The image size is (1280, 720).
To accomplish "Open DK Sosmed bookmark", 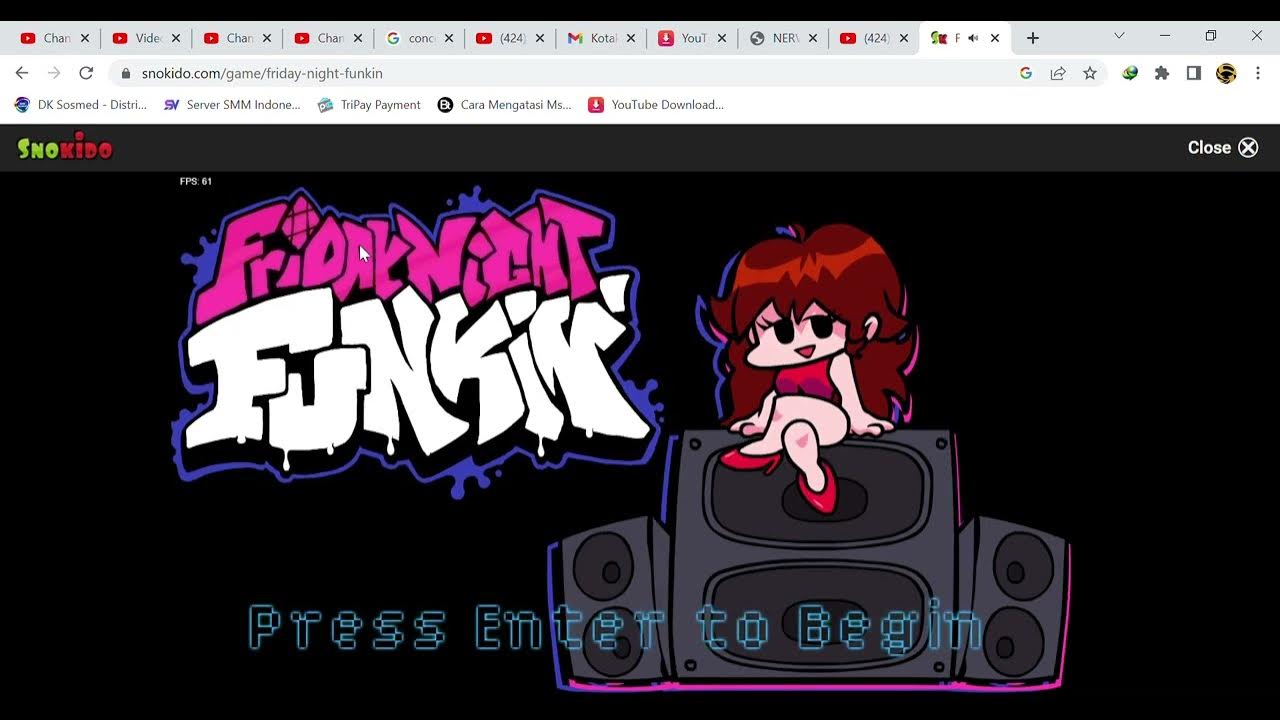I will click(80, 105).
